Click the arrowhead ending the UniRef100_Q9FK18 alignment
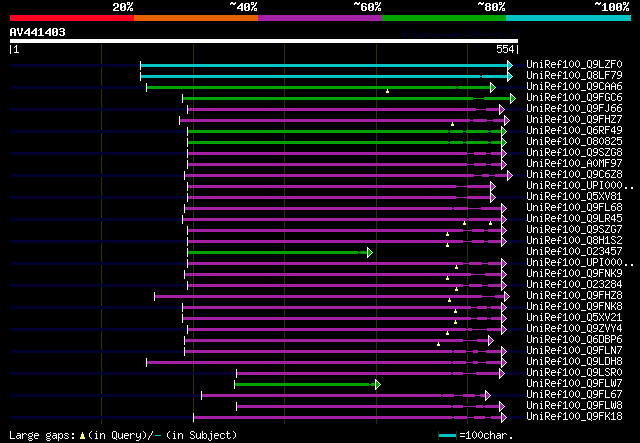 [x=504, y=417]
